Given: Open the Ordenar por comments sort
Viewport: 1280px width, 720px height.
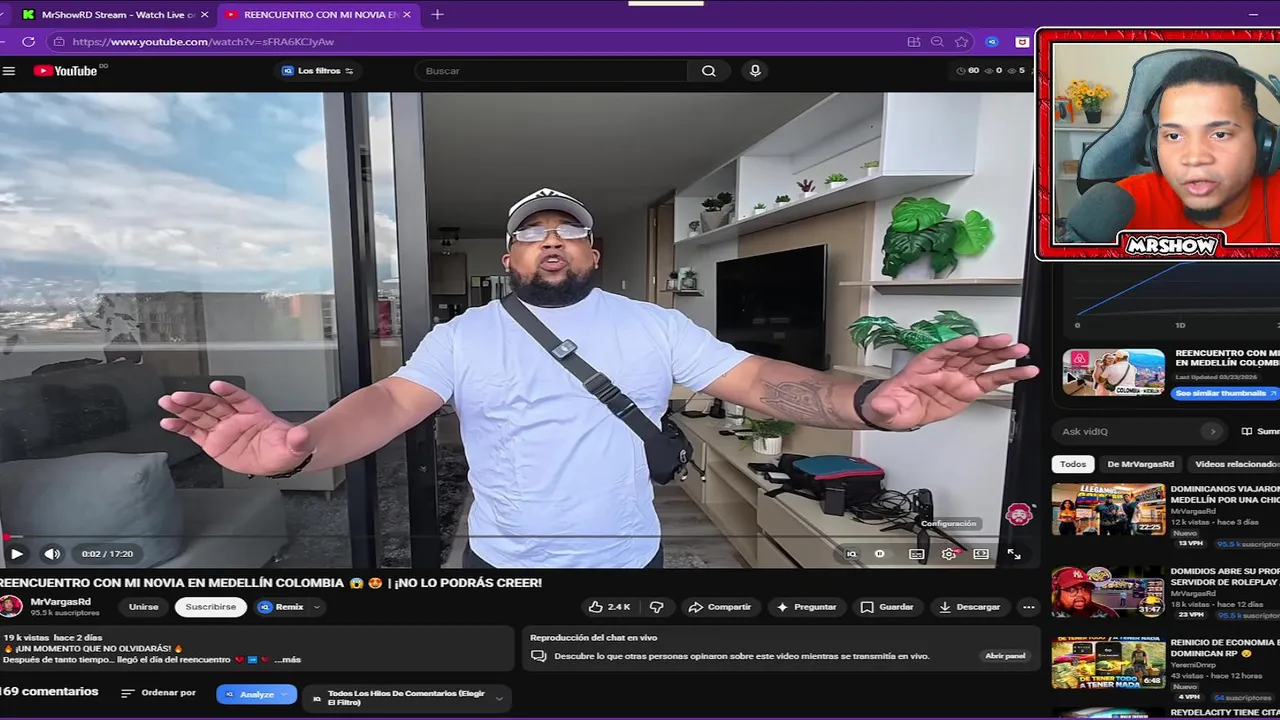Looking at the screenshot, I should (158, 693).
